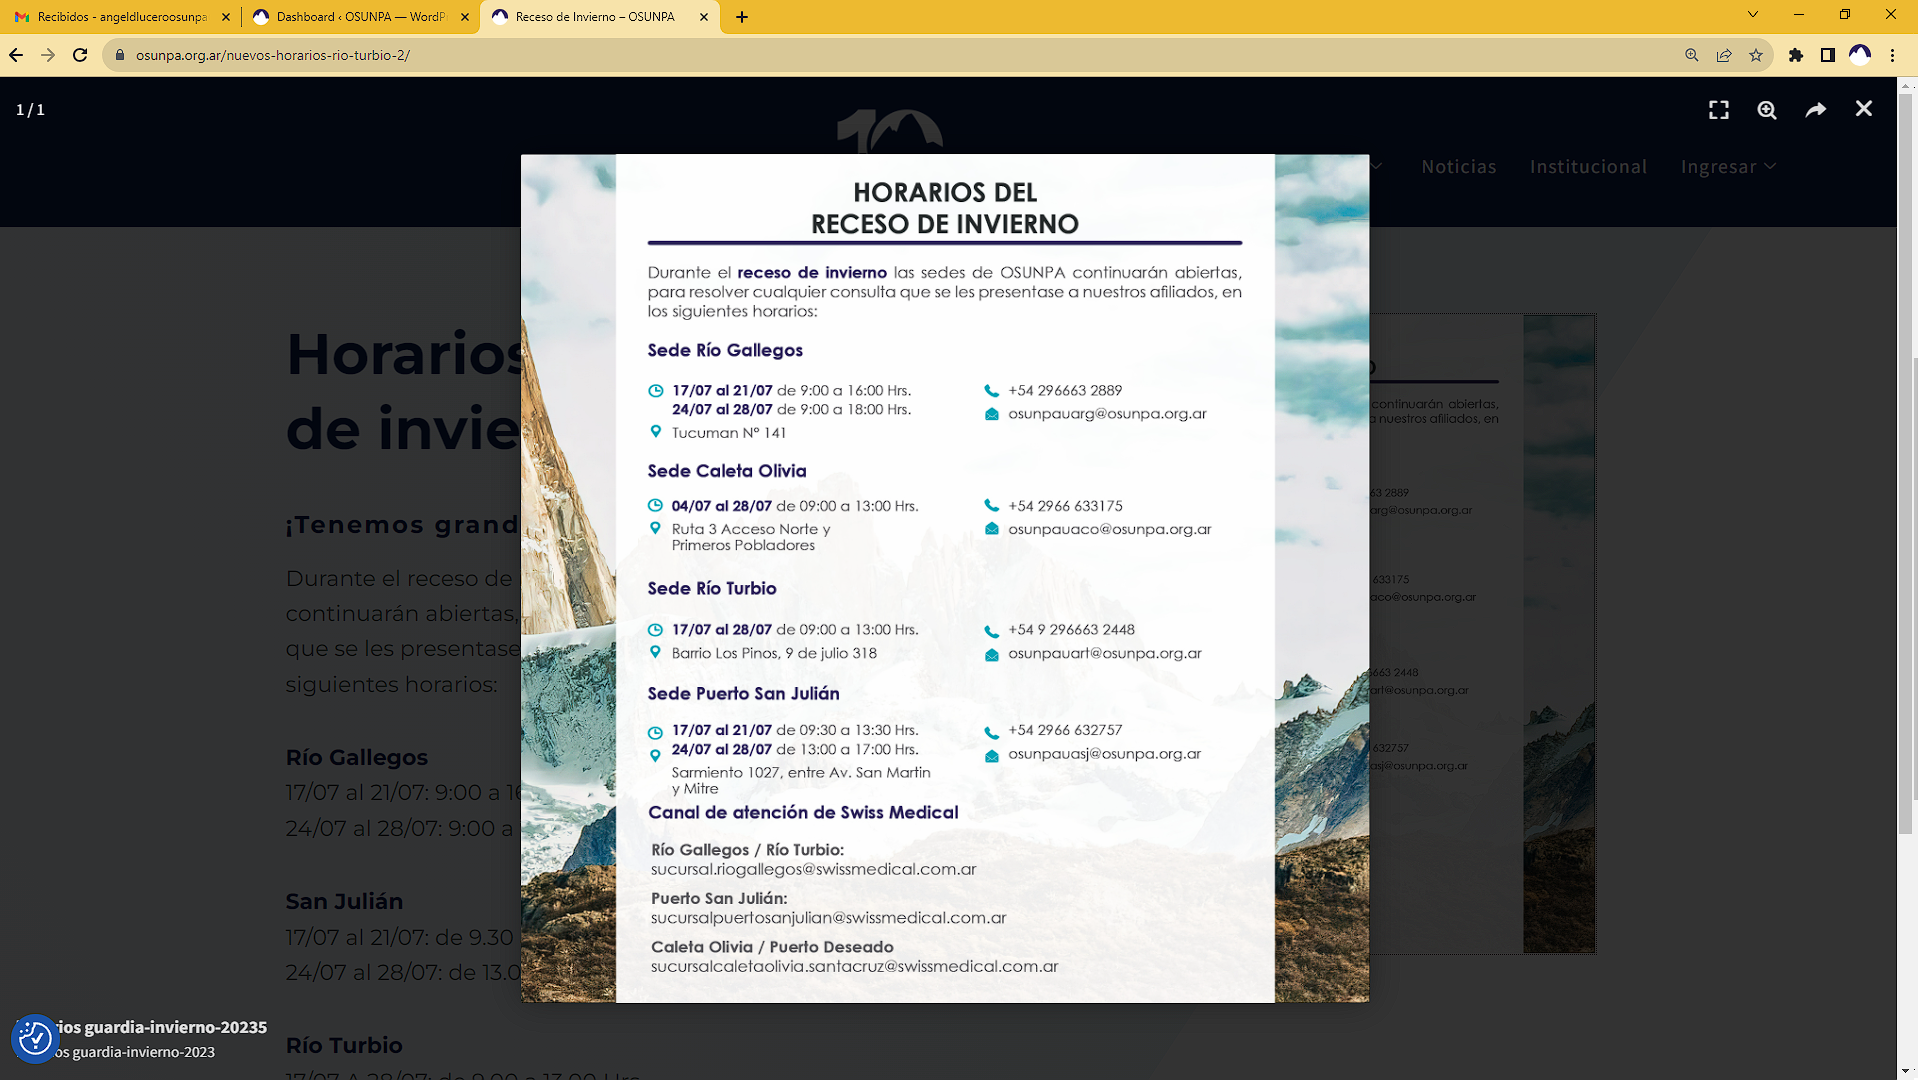This screenshot has height=1080, width=1918.
Task: Click the 'Sede Río Gallegos' heading
Action: (x=725, y=350)
